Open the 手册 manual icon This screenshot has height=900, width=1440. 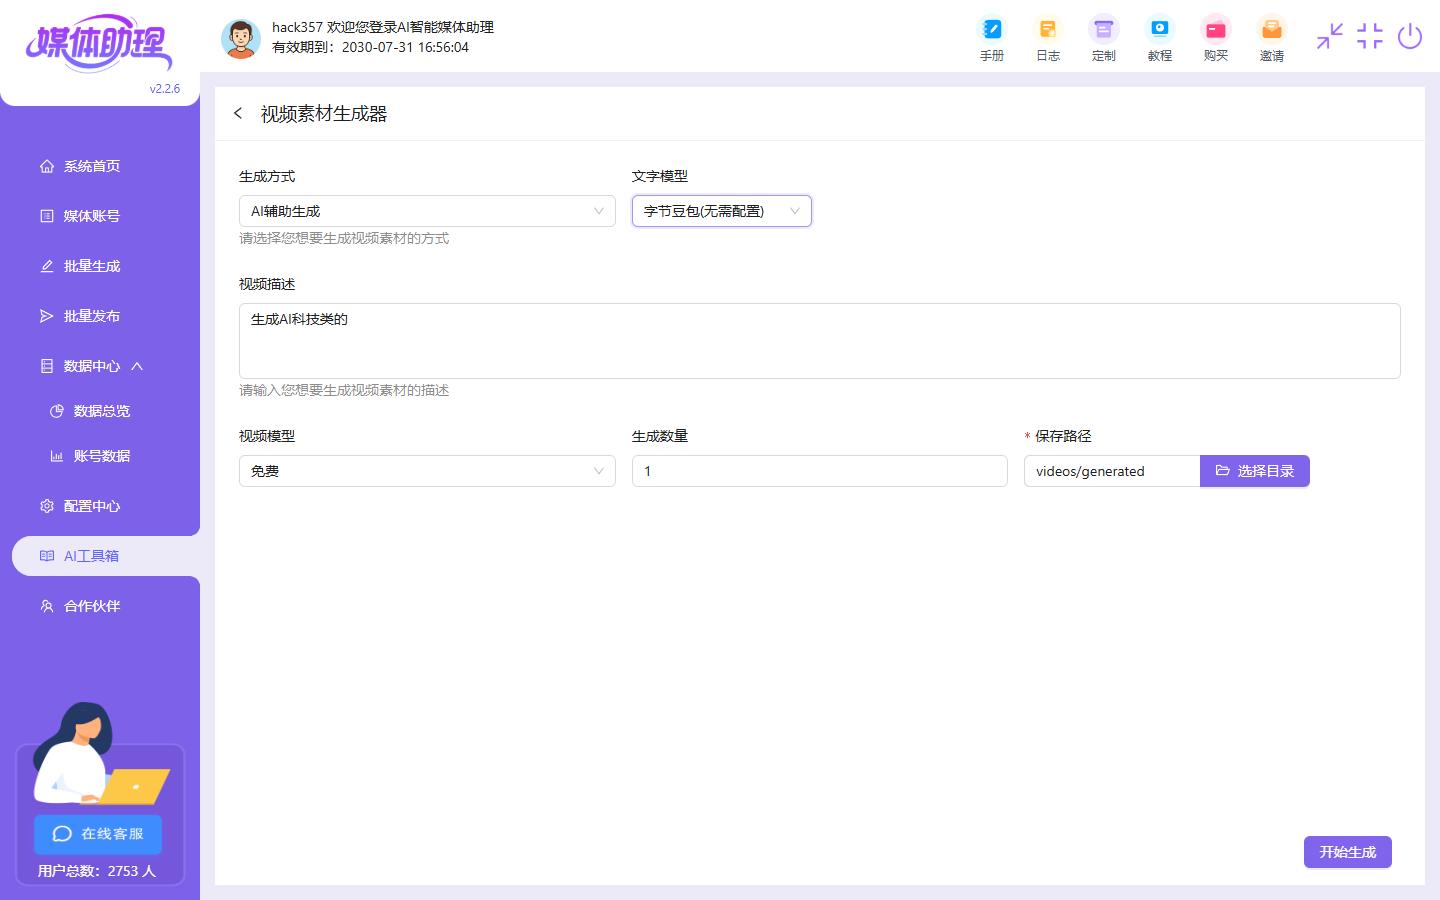click(991, 38)
